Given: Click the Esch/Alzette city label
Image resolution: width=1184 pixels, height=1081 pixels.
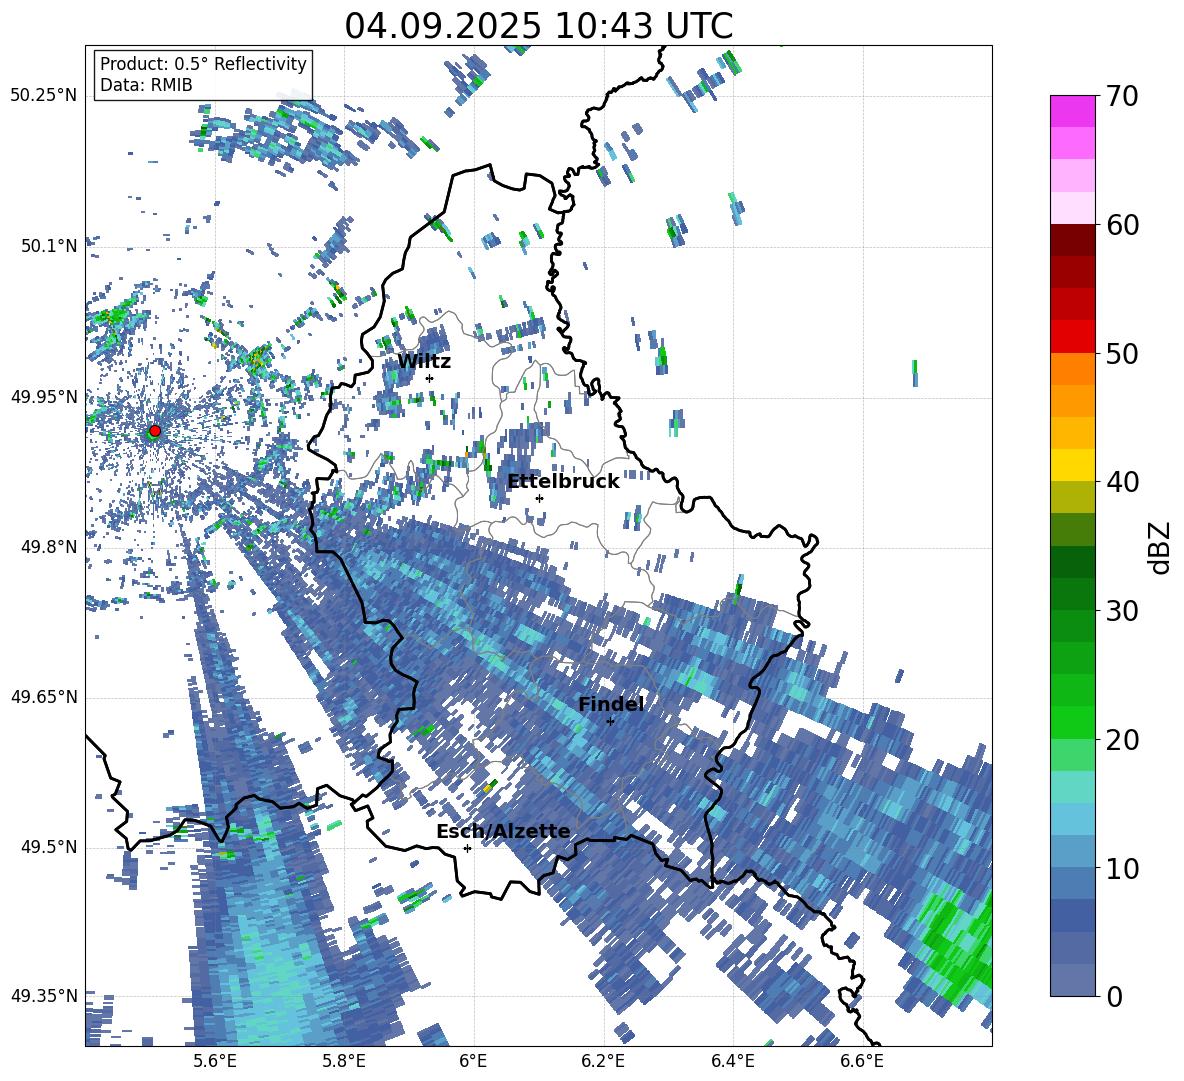Looking at the screenshot, I should point(503,832).
